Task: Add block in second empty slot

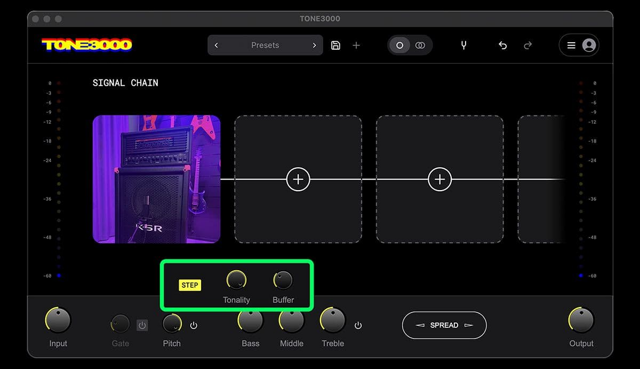Action: 440,179
